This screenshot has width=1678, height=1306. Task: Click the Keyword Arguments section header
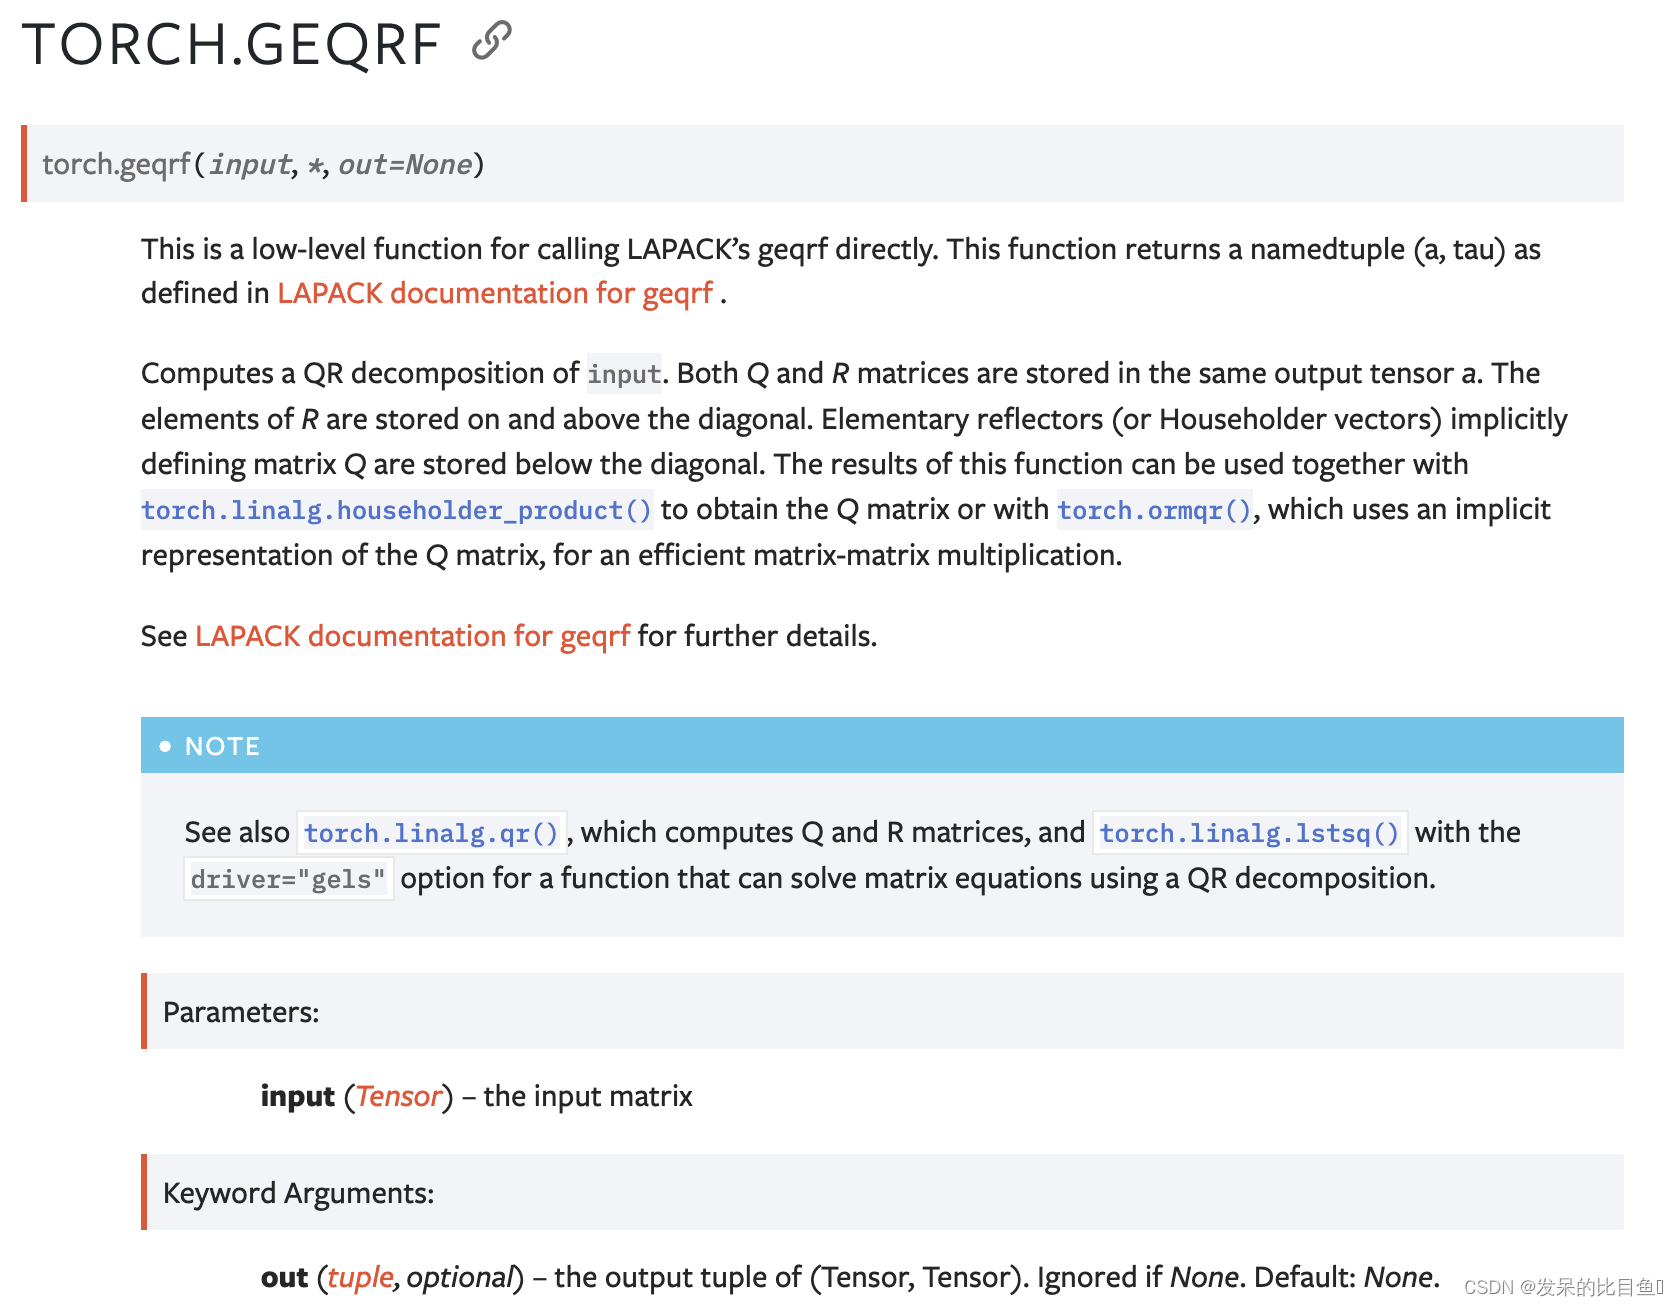coord(299,1192)
